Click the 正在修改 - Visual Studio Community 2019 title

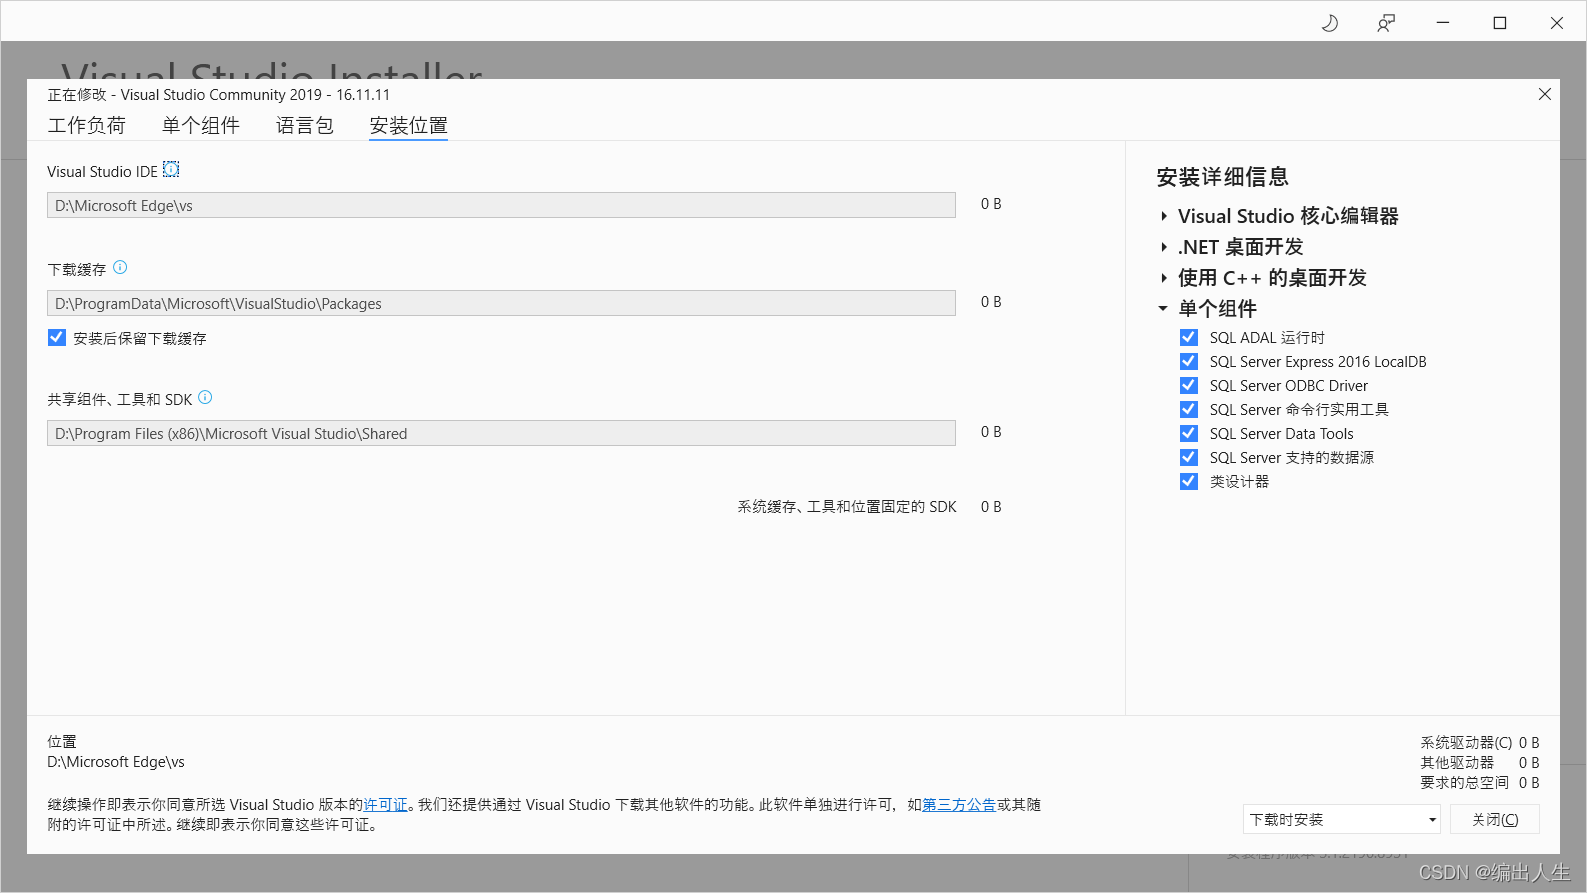[x=219, y=95]
